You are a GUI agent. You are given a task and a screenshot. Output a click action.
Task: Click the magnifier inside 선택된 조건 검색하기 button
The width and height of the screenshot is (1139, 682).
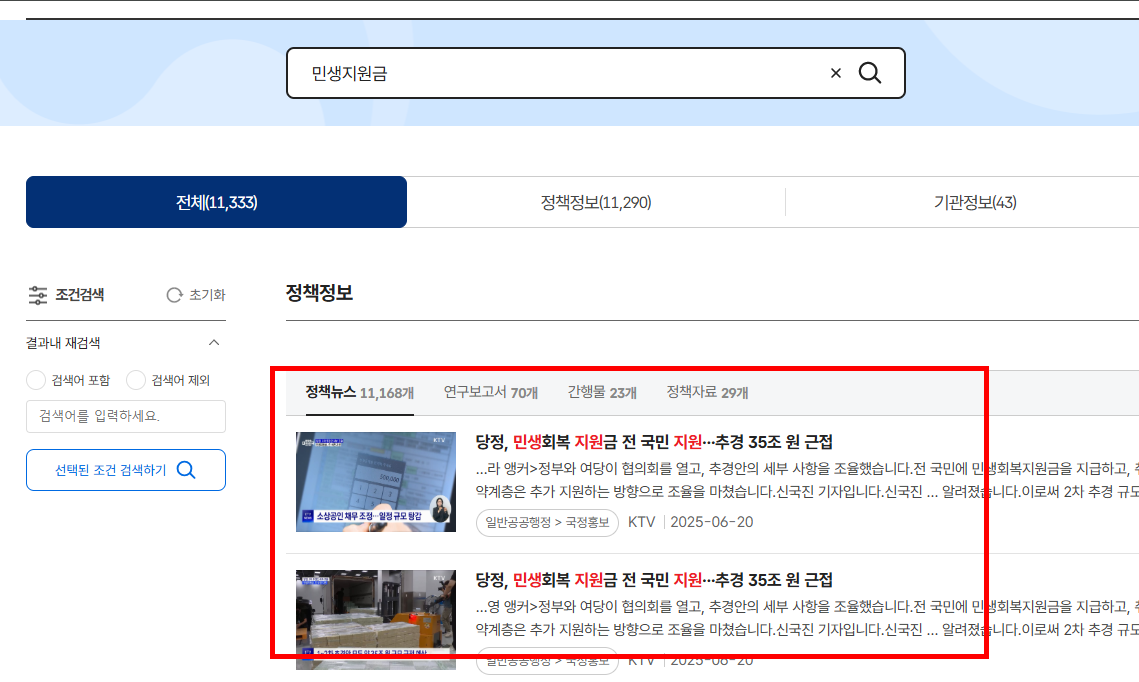(x=188, y=469)
